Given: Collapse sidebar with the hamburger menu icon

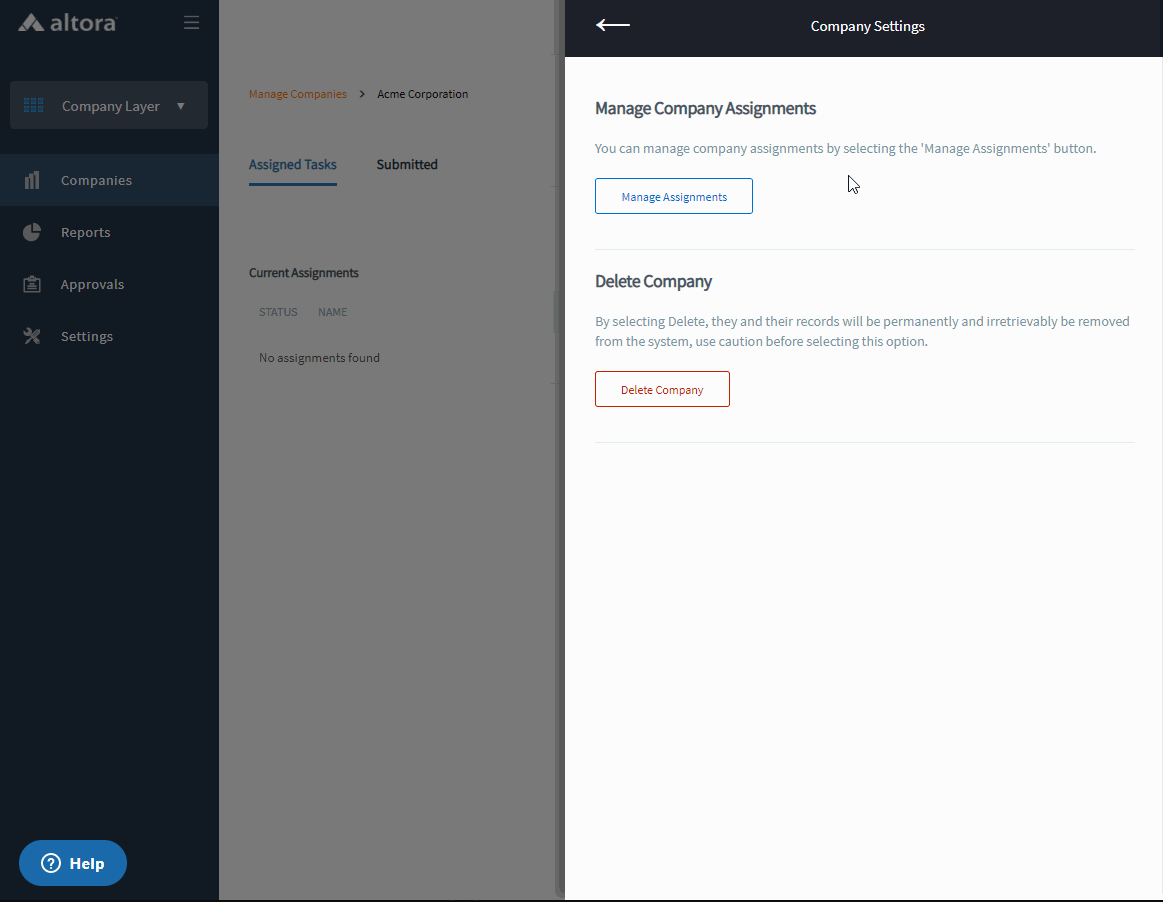Looking at the screenshot, I should (191, 23).
